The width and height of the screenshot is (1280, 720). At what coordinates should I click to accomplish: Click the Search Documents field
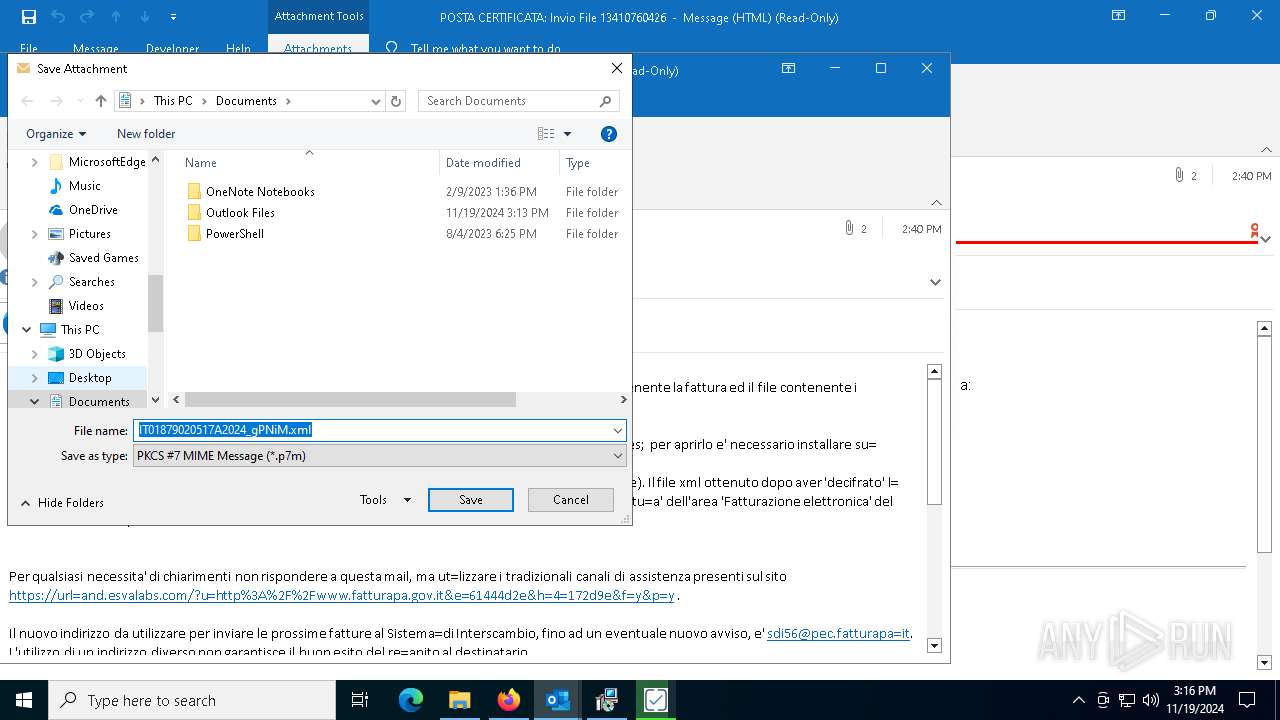pyautogui.click(x=519, y=101)
